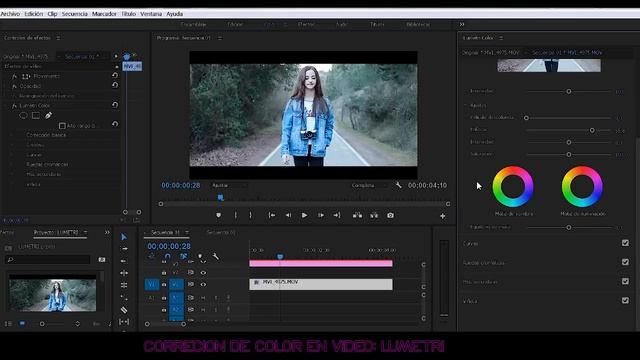Select the Razor tool
The height and width of the screenshot is (360, 640).
pyautogui.click(x=124, y=310)
